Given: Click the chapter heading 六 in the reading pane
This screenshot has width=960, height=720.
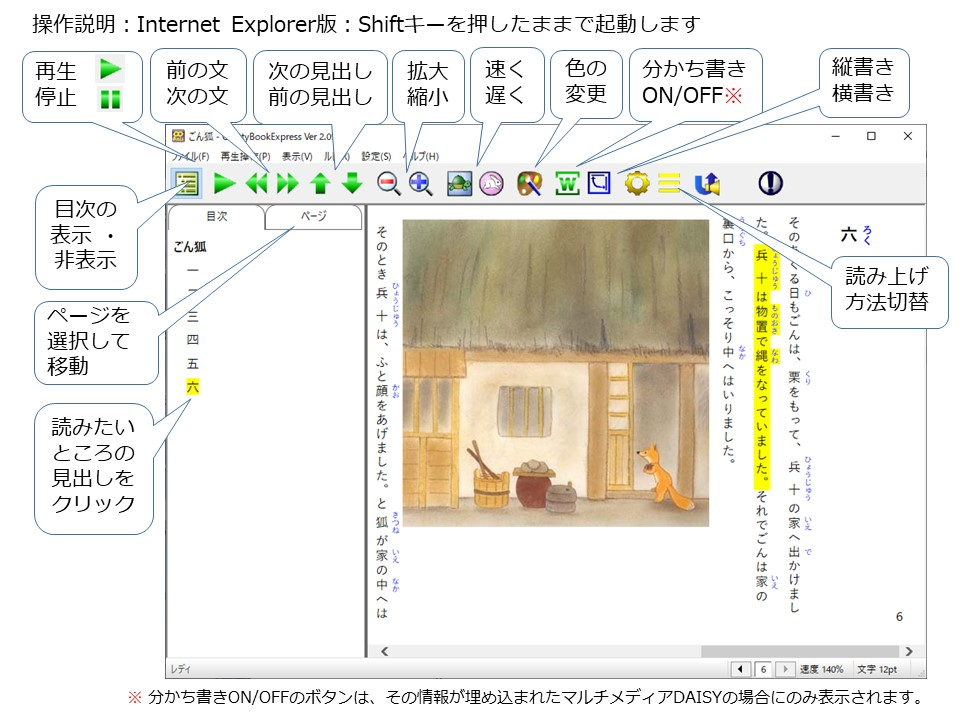Looking at the screenshot, I should 849,234.
